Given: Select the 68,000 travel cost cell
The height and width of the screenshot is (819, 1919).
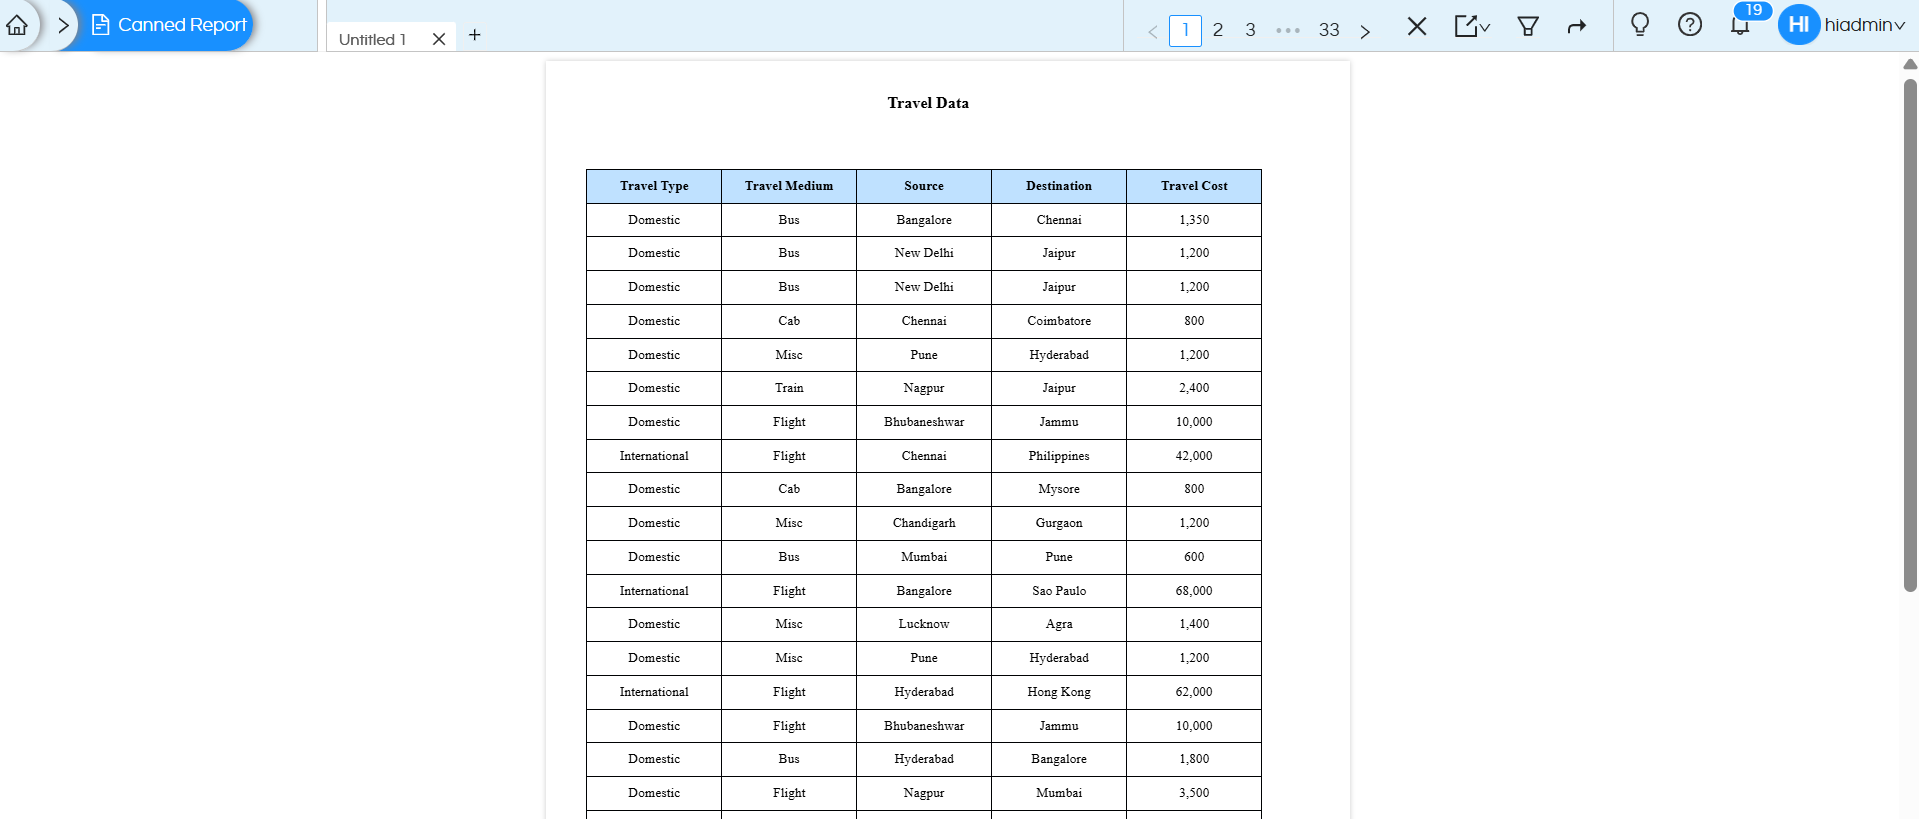Looking at the screenshot, I should click(x=1194, y=591).
